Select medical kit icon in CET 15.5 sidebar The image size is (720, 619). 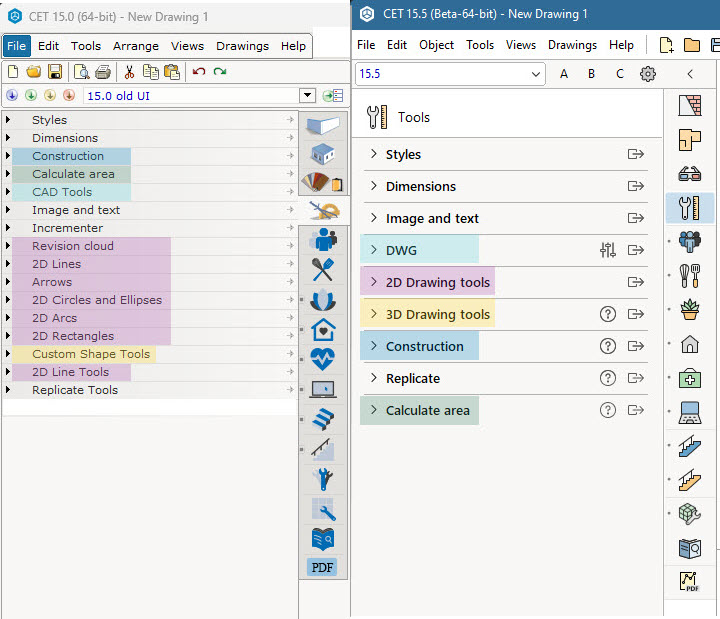(x=690, y=378)
